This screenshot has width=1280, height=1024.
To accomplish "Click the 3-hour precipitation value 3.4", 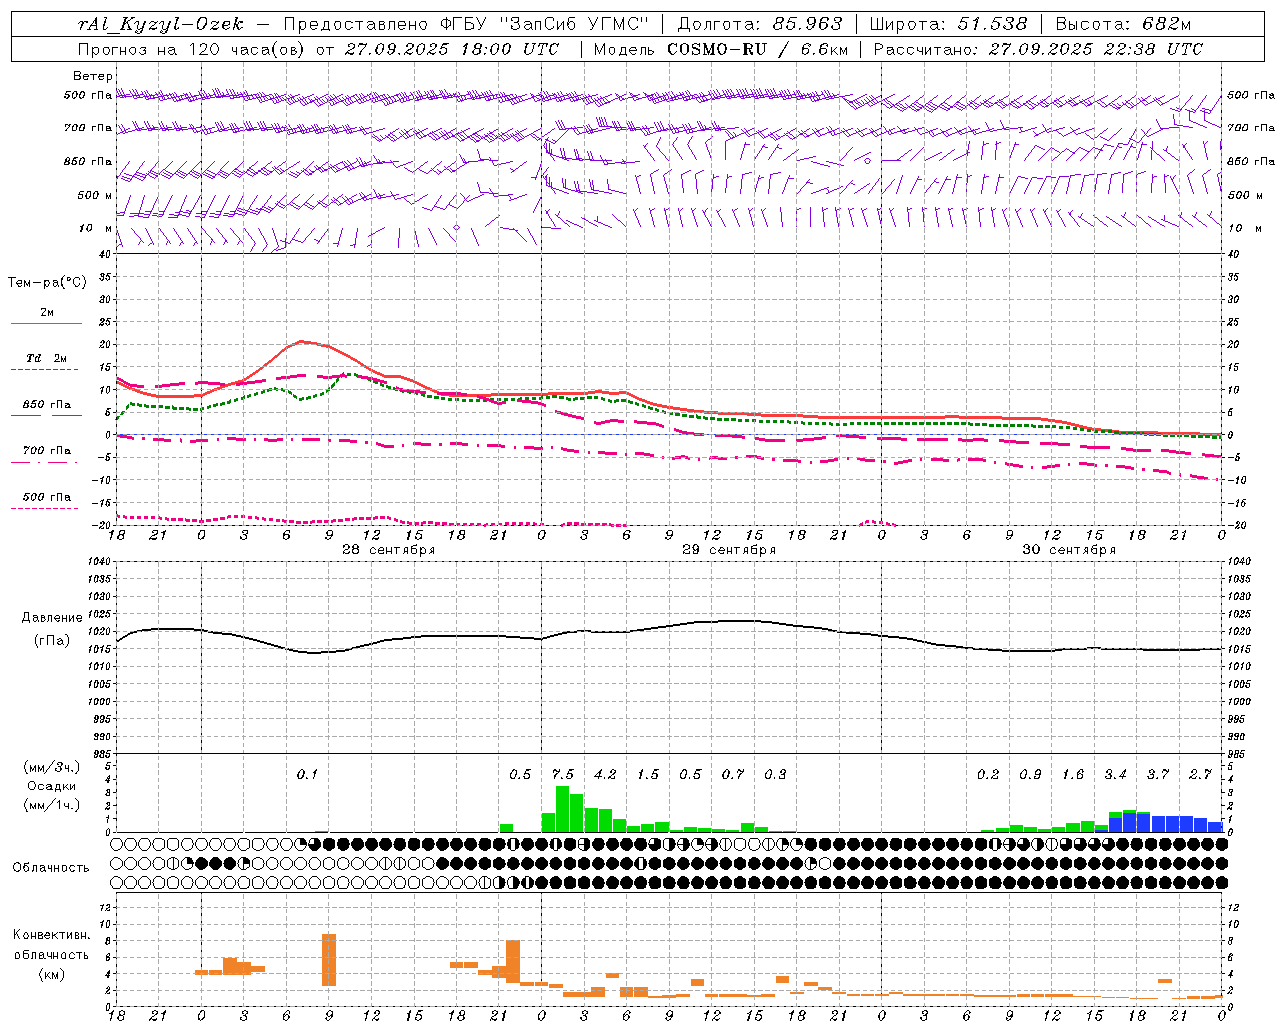I will point(1115,774).
